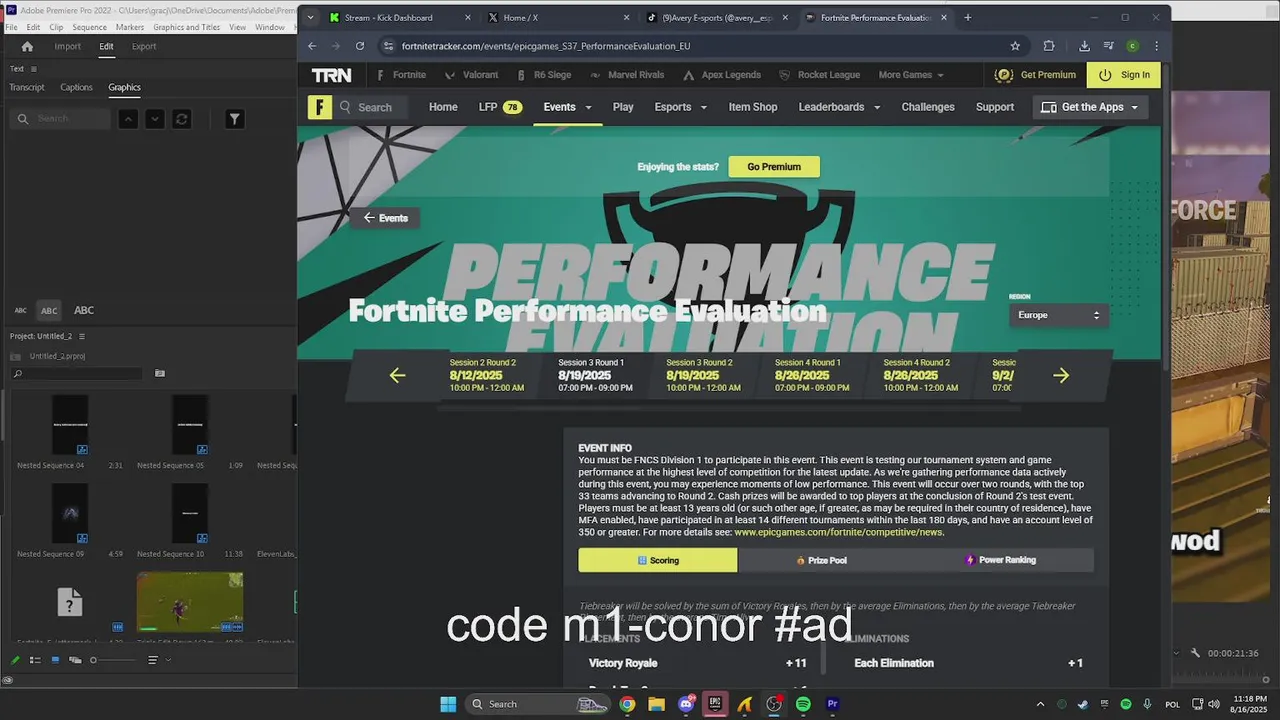Switch to the Export workspace tab
The width and height of the screenshot is (1280, 720).
144,46
